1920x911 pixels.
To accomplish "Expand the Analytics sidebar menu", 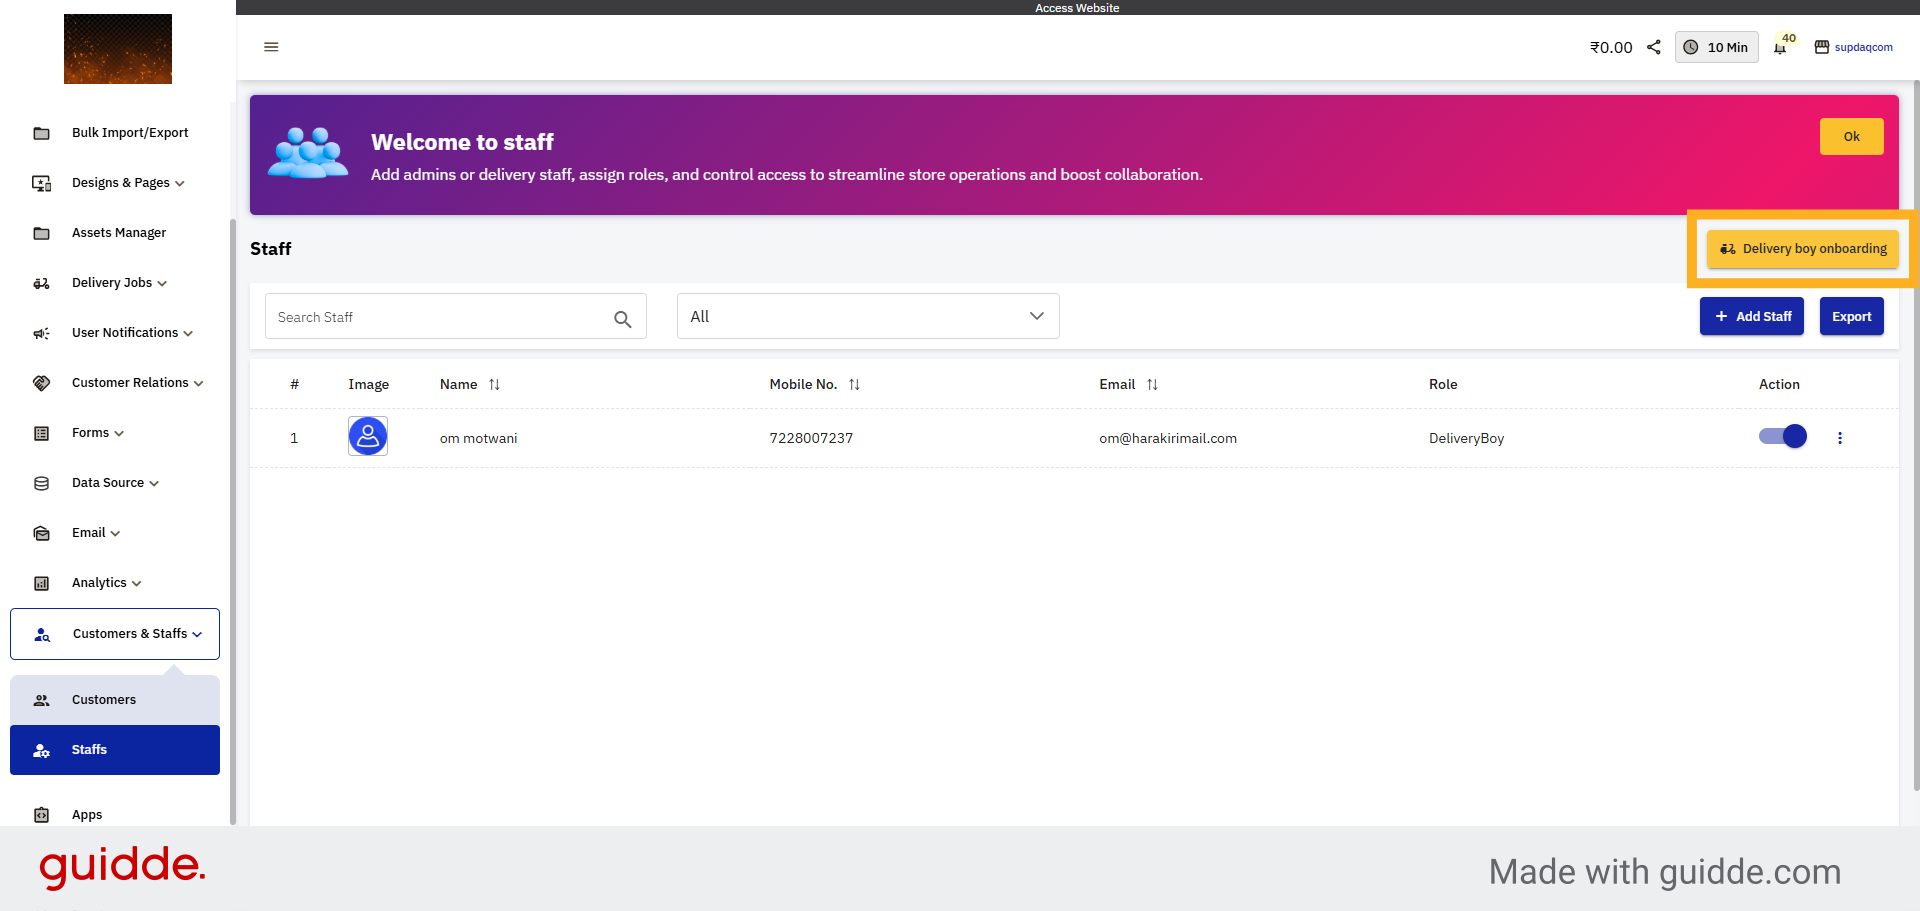I will [104, 583].
